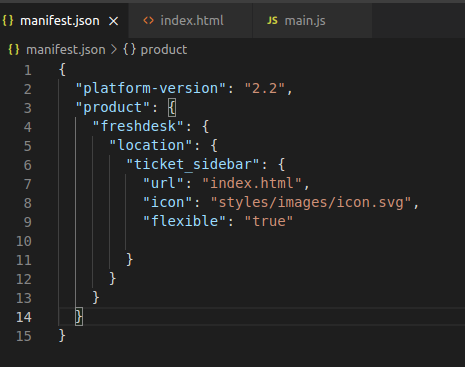
Task: Click the highlighted closing brace on line 14
Action: click(79, 316)
